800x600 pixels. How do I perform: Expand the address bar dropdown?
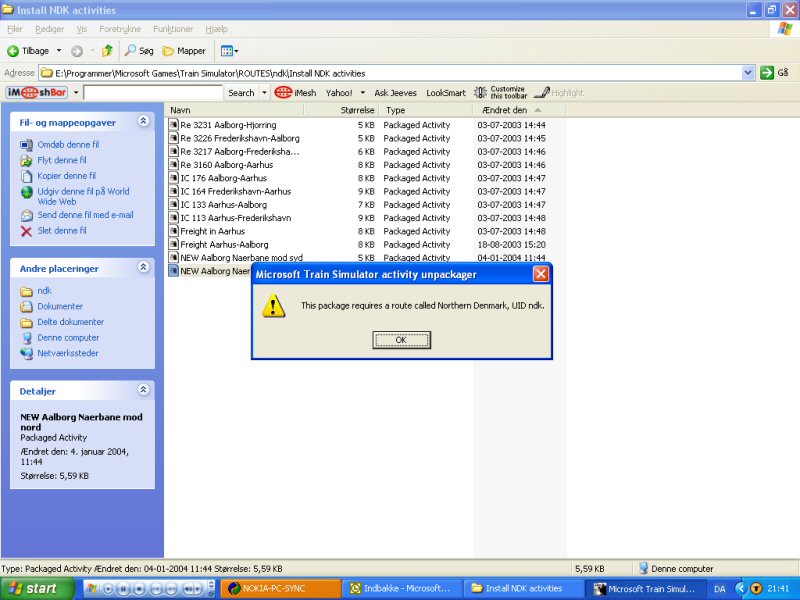[x=748, y=73]
